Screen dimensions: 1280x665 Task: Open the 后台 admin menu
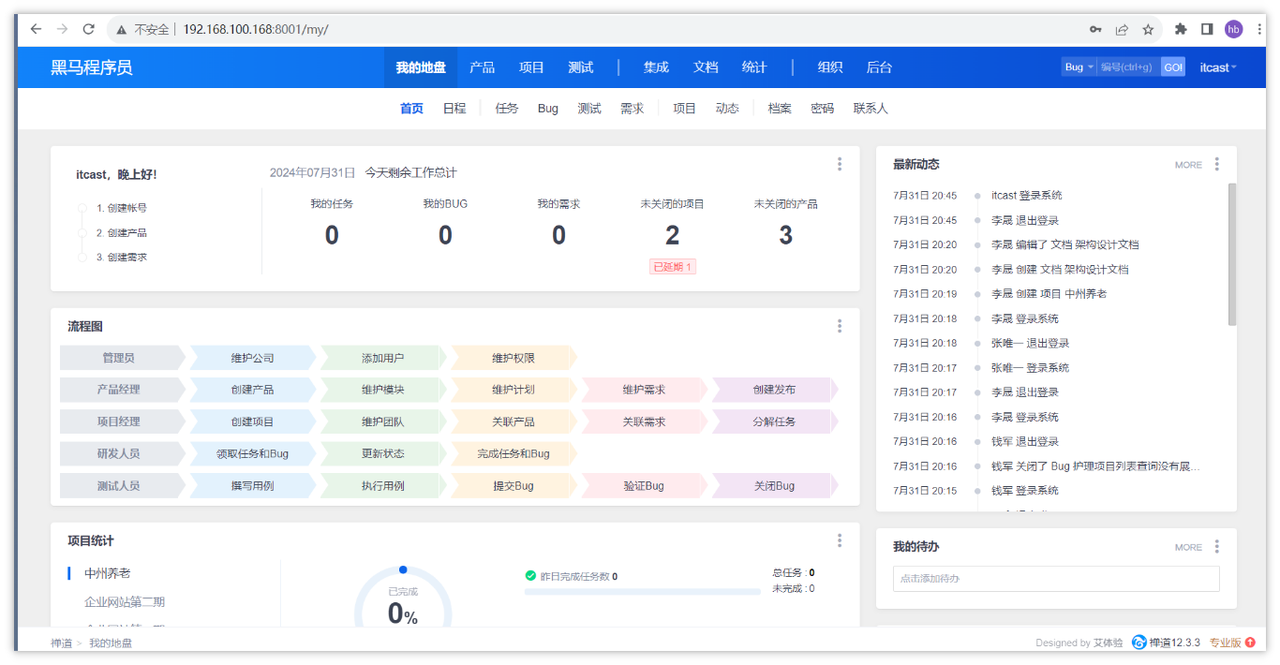[x=879, y=67]
